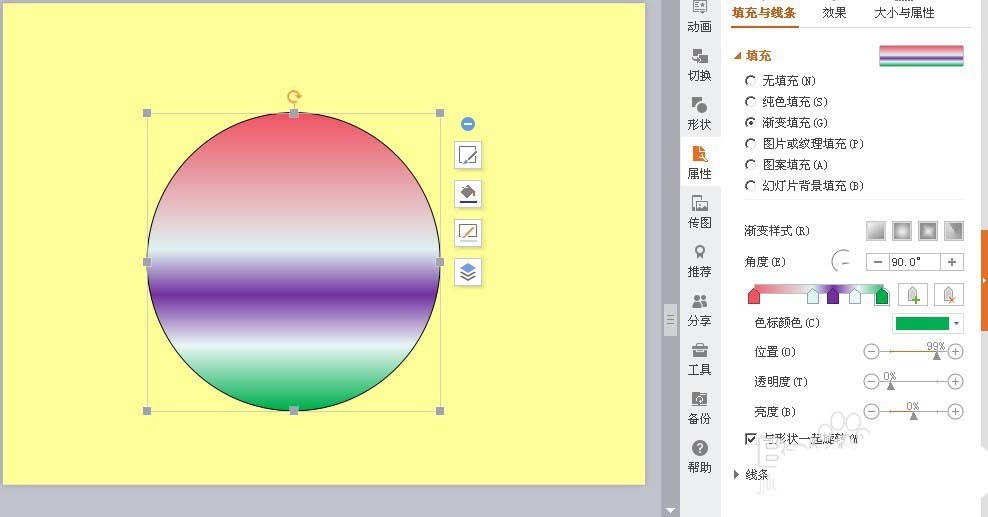Viewport: 988px width, 517px height.
Task: Decrease the 亮度 brightness value
Action: [x=871, y=411]
